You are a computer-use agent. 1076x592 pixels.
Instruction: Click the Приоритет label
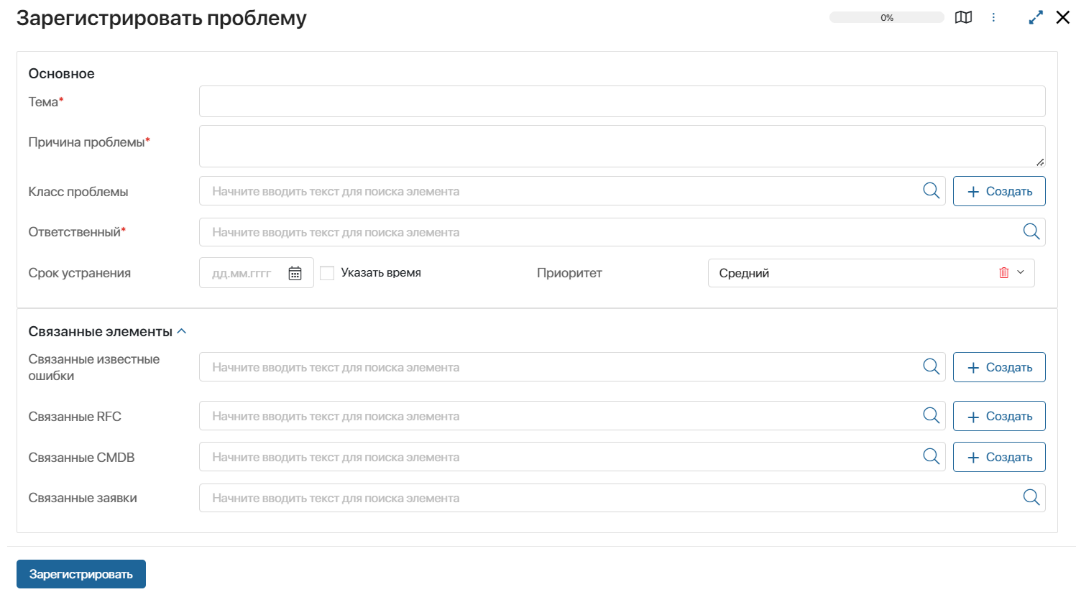pos(569,273)
